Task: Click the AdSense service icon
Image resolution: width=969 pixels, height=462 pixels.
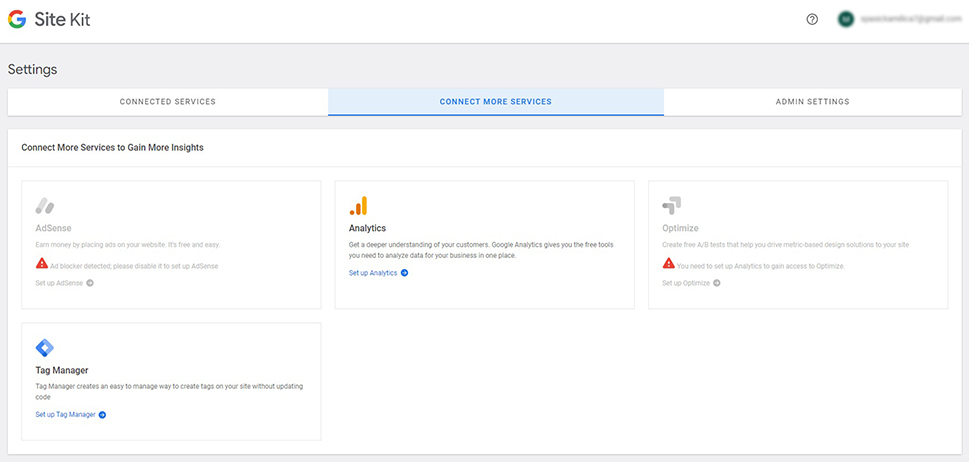Action: tap(44, 206)
